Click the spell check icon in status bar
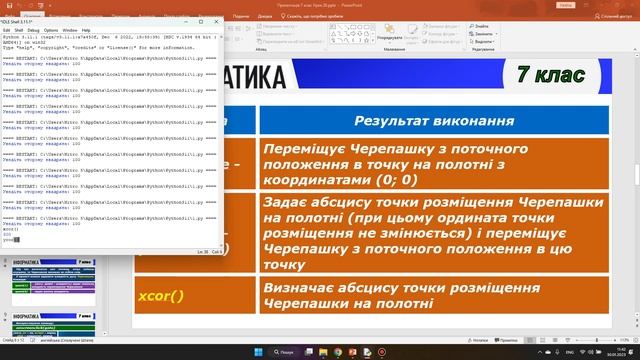 [x=33, y=340]
